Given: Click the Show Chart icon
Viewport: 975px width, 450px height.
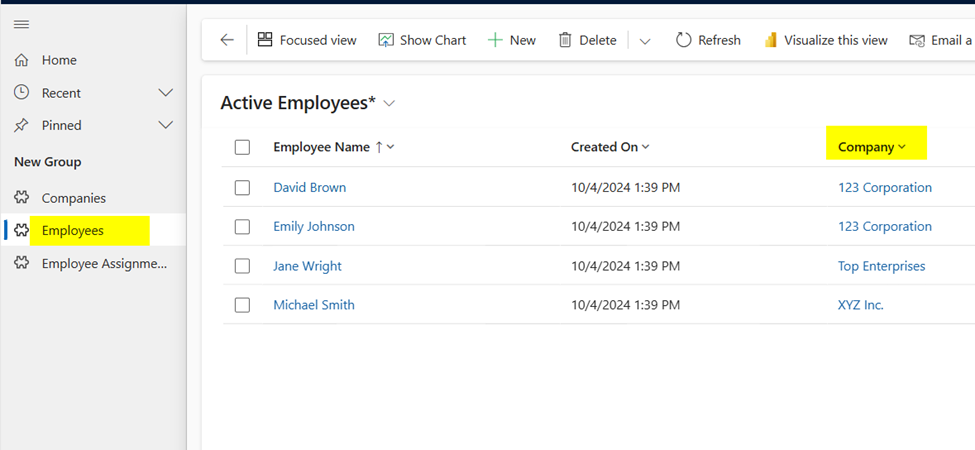Looking at the screenshot, I should pyautogui.click(x=386, y=40).
